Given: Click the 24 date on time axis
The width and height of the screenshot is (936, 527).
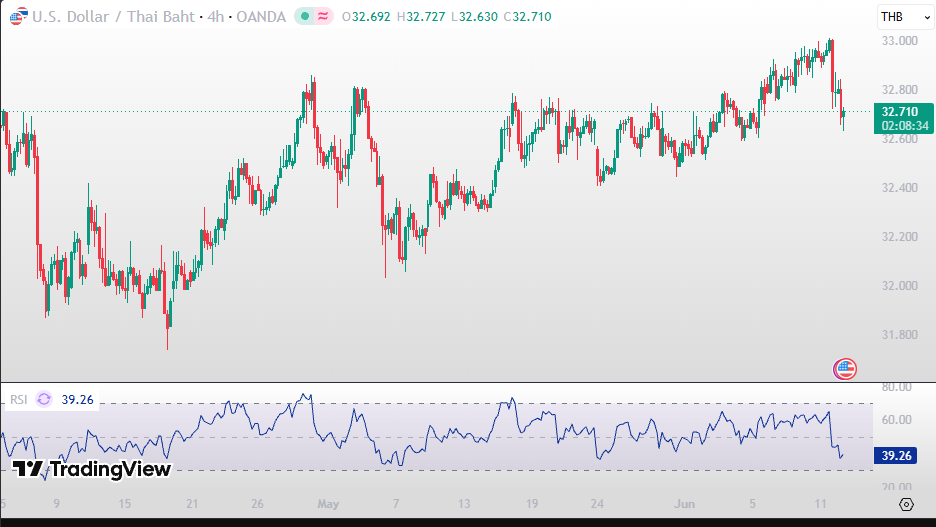Looking at the screenshot, I should tap(597, 504).
